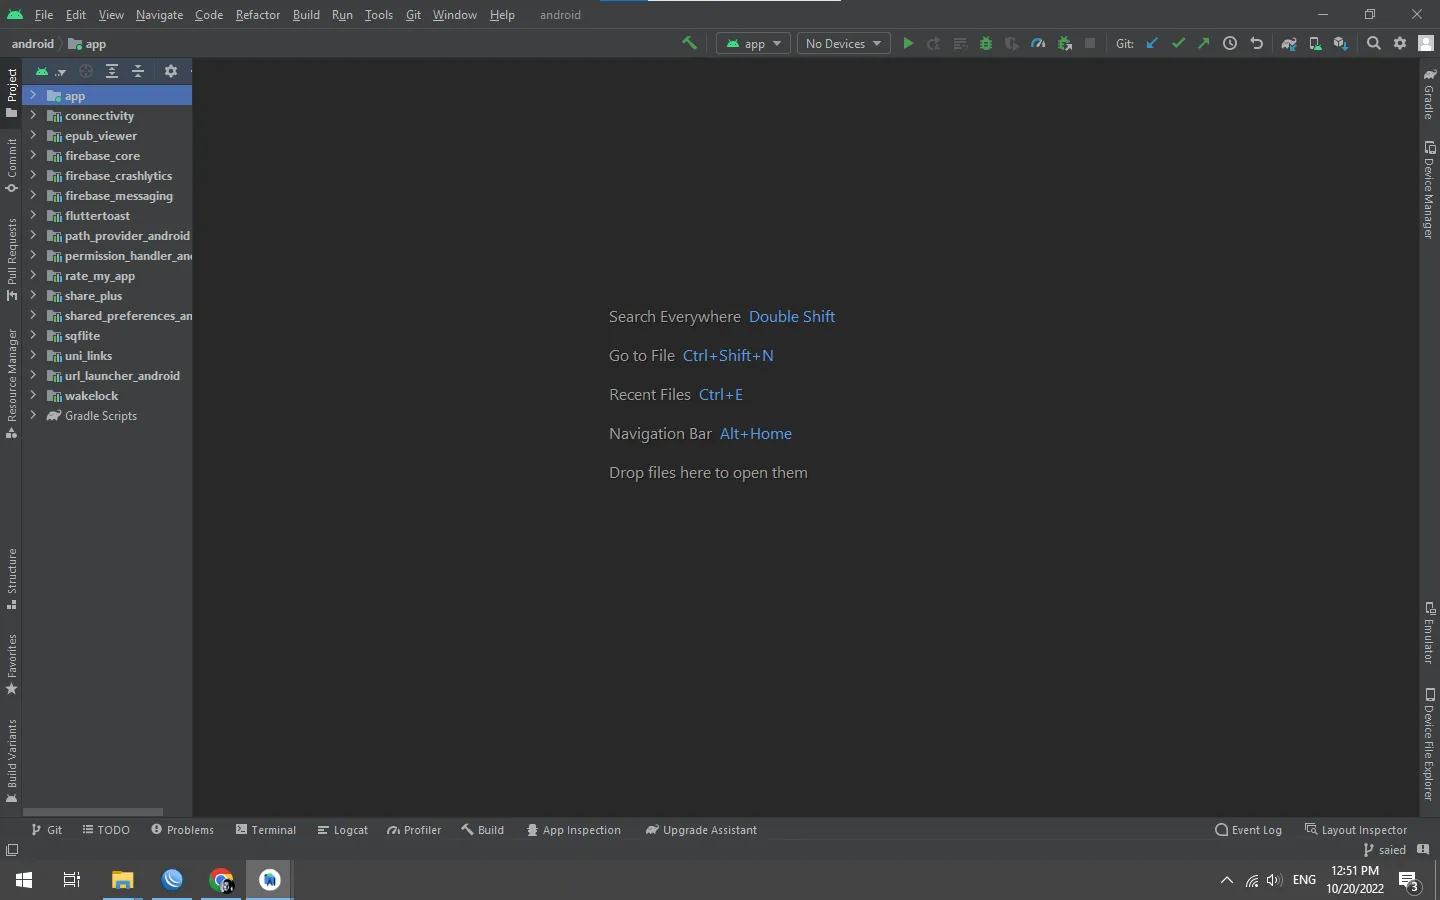The image size is (1440, 900).
Task: Open IDE settings gear in main toolbar
Action: 1400,43
